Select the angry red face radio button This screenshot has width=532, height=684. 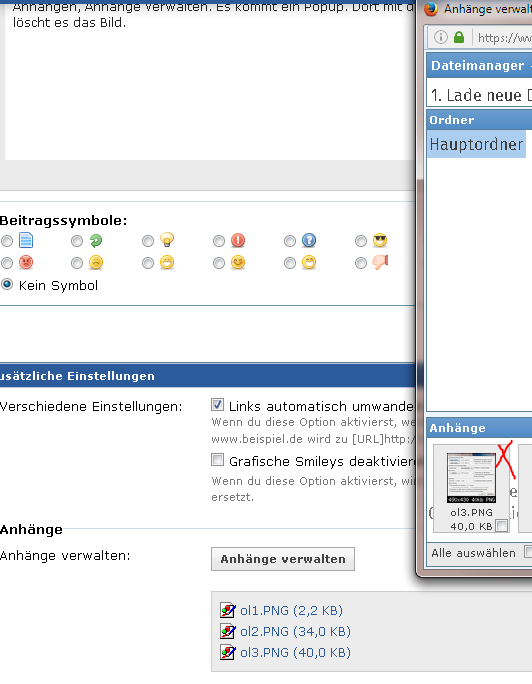(x=7, y=263)
